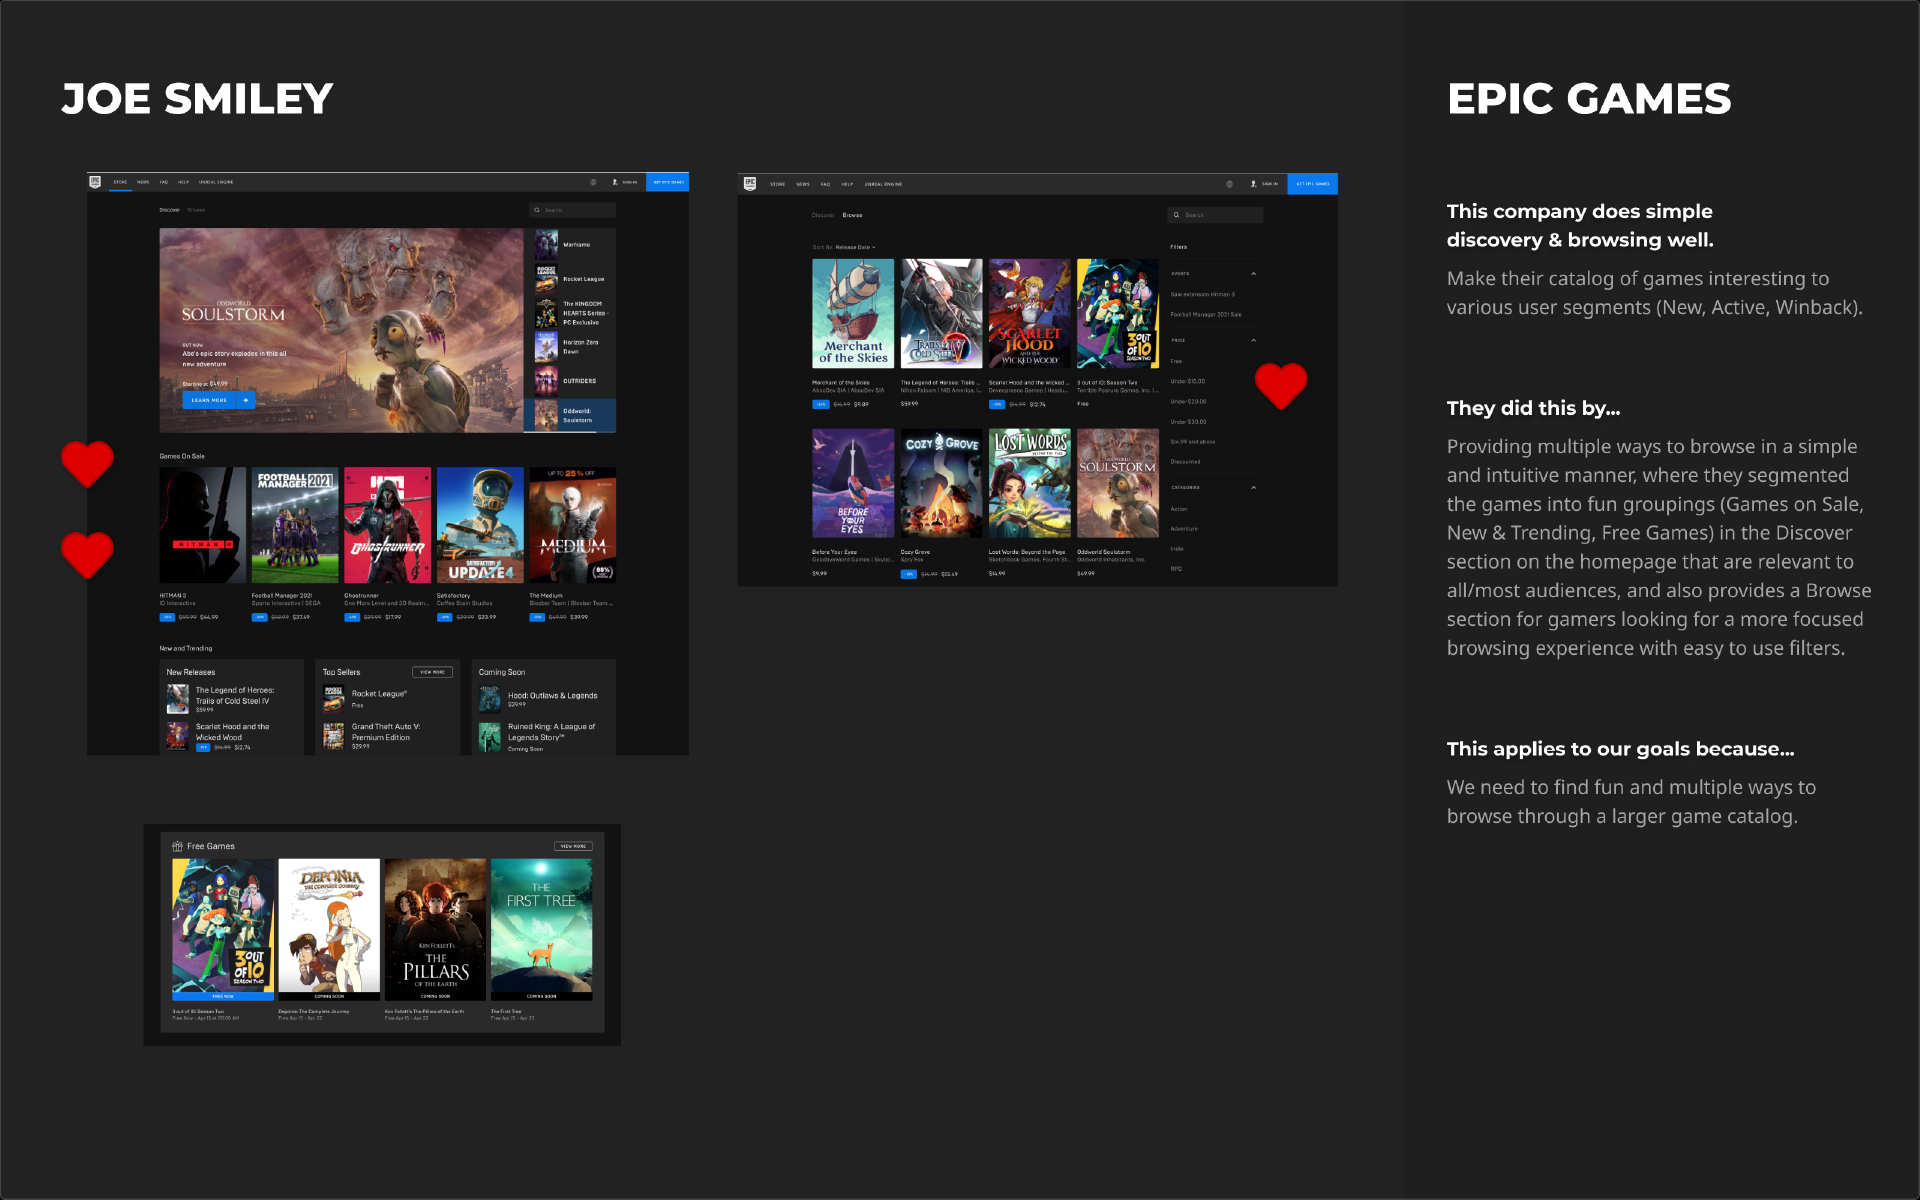Open Ghostrunner cover in Games On Sale
This screenshot has height=1200, width=1920.
tap(388, 525)
